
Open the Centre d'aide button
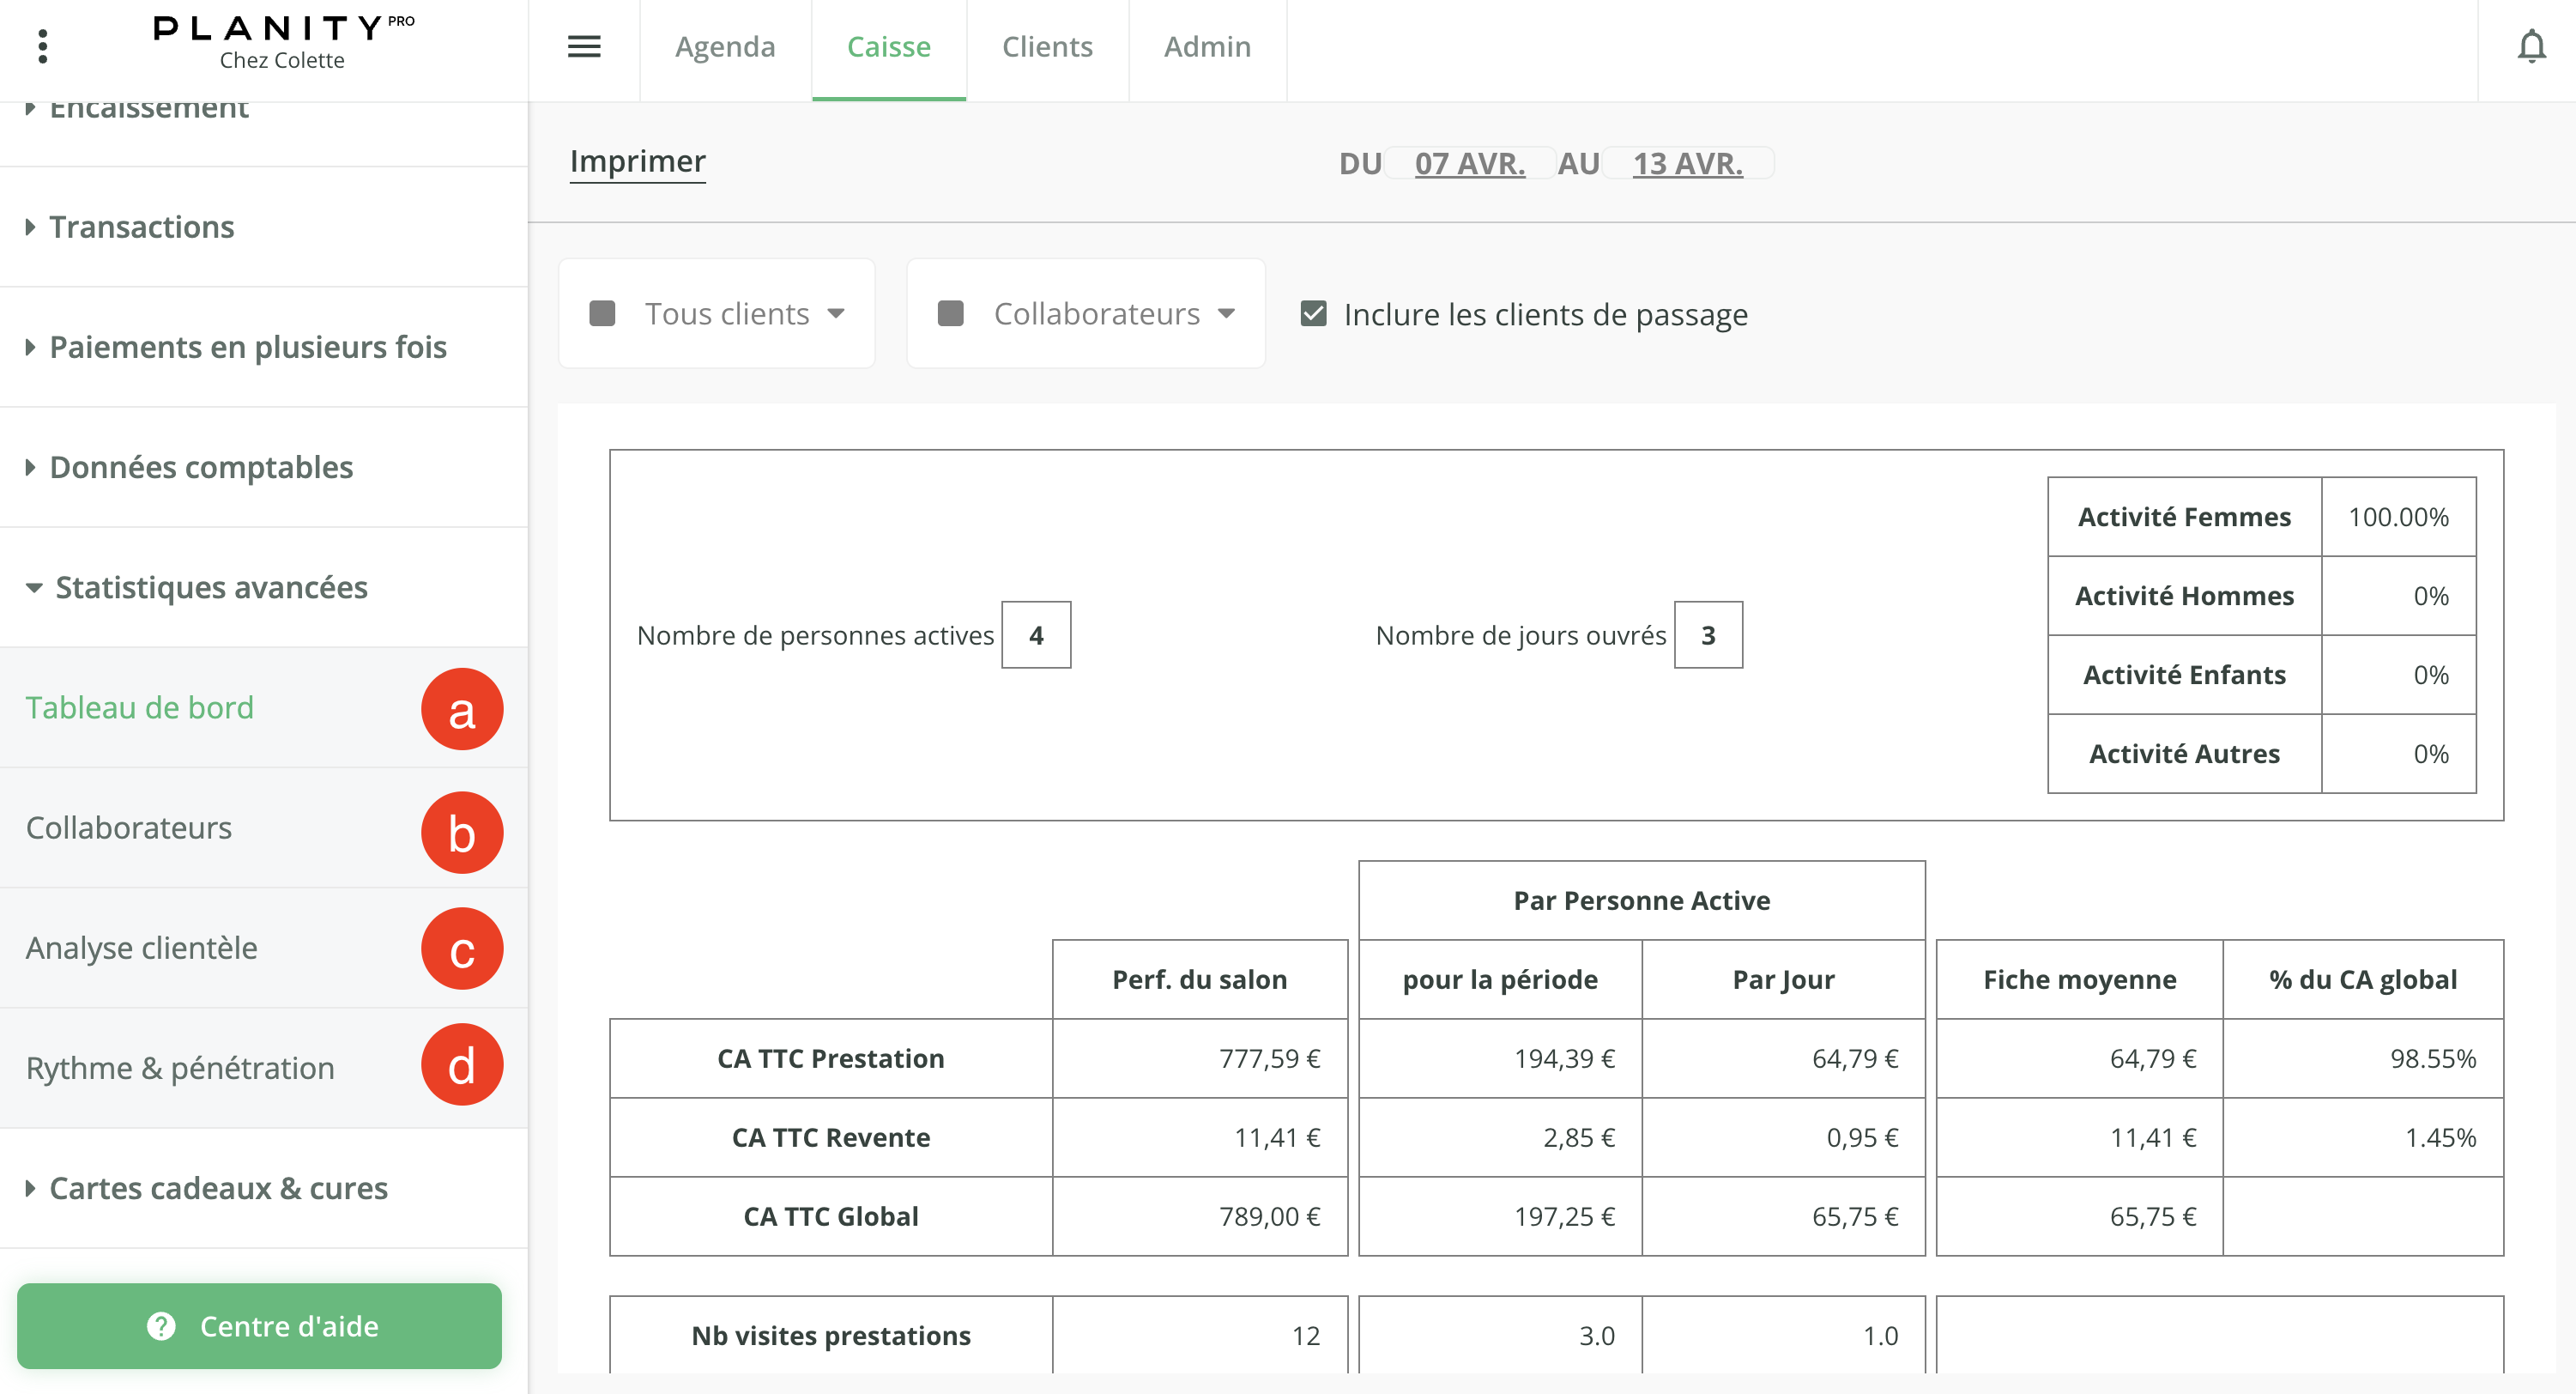coord(289,1326)
